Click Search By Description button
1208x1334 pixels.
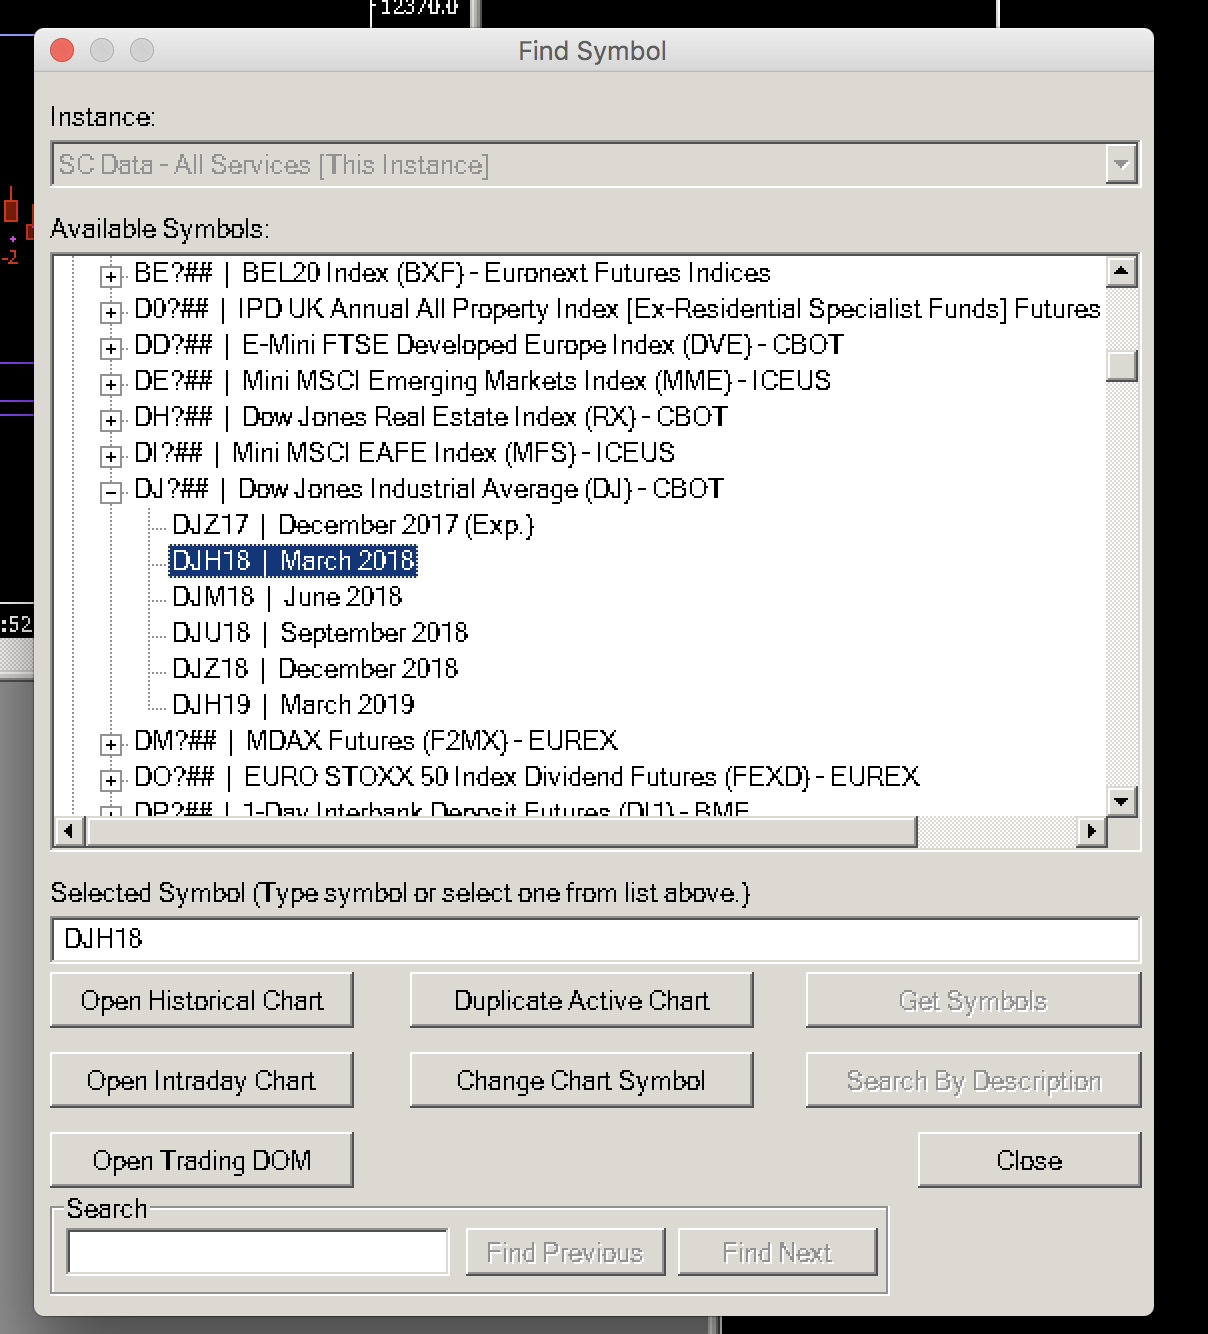(x=974, y=1080)
